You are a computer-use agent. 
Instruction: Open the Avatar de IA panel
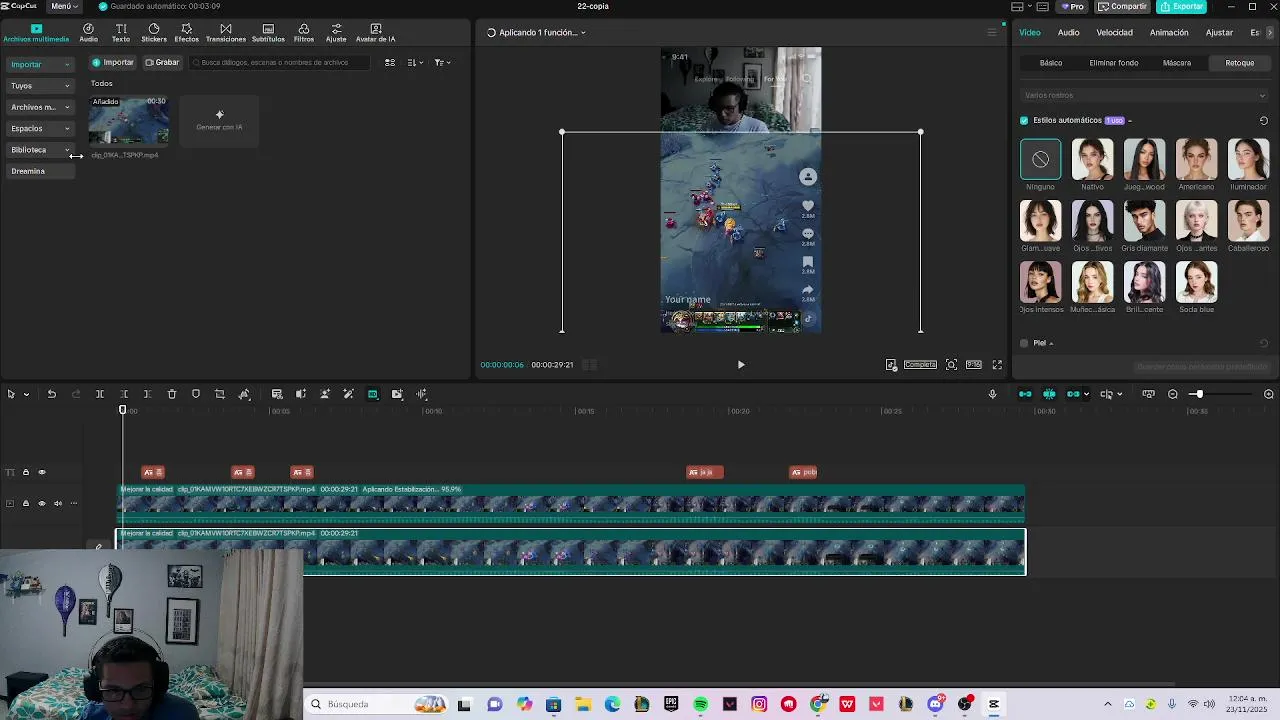[376, 33]
